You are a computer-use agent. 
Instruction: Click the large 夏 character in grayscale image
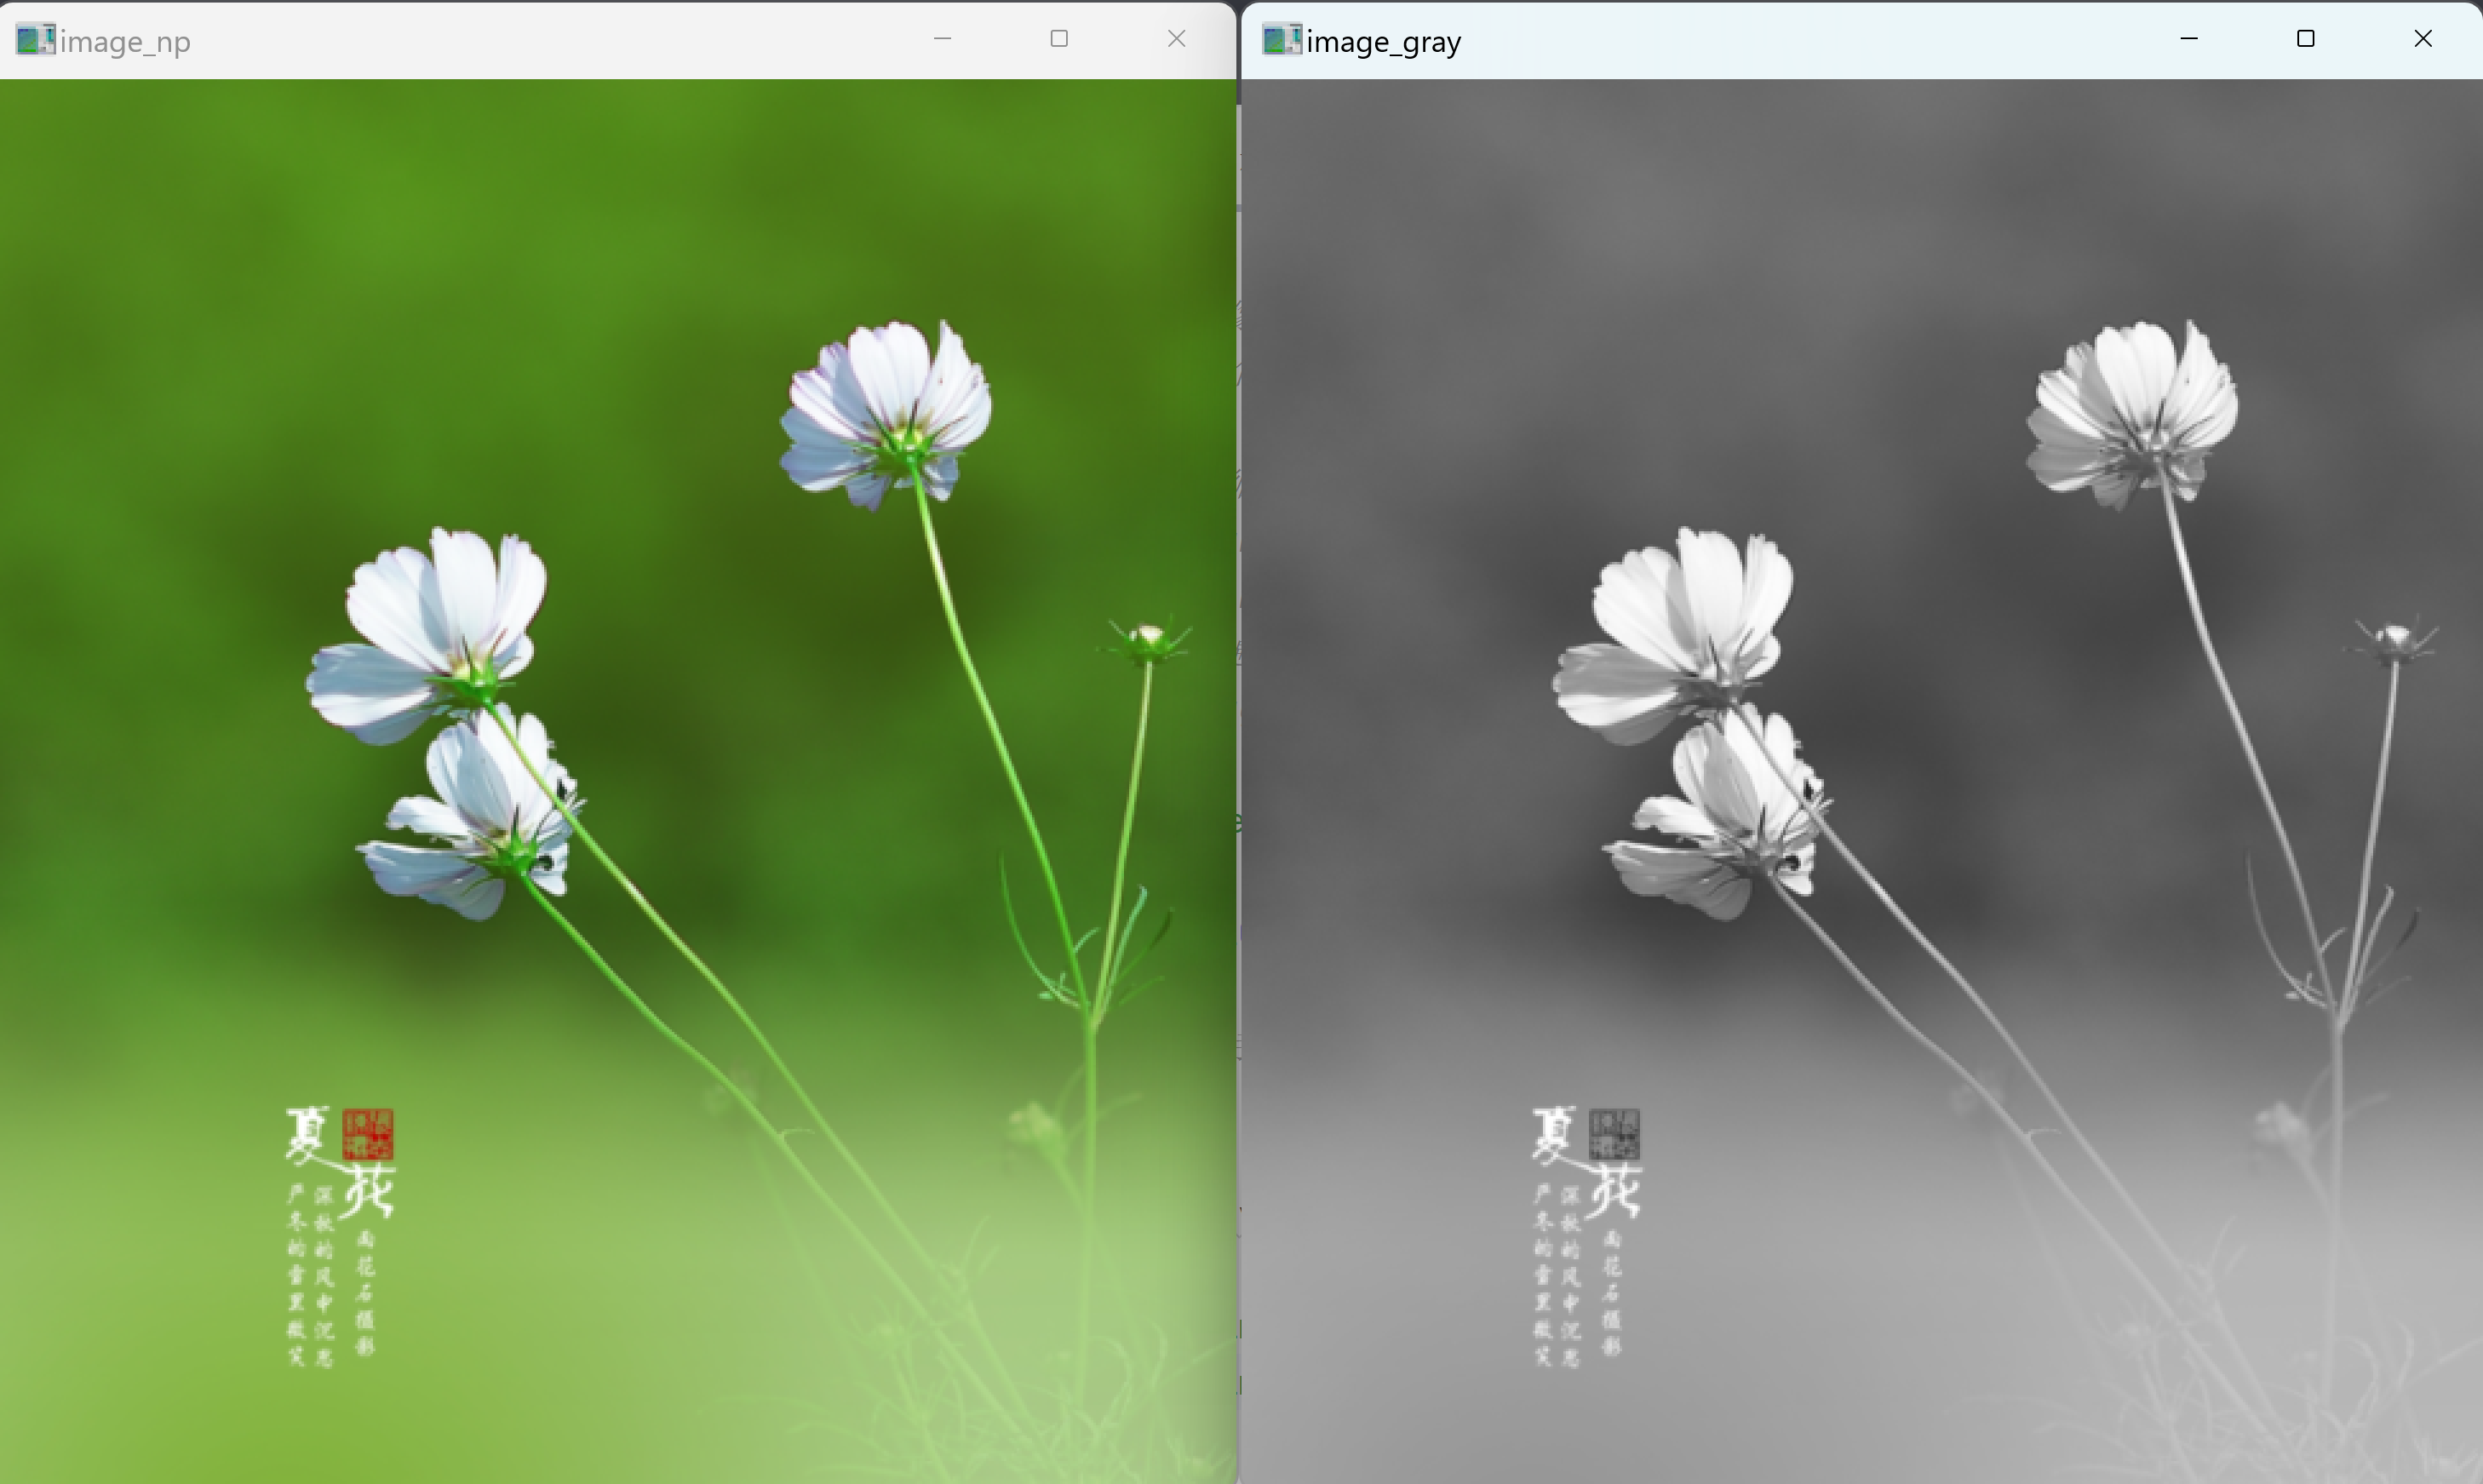pos(1554,1136)
